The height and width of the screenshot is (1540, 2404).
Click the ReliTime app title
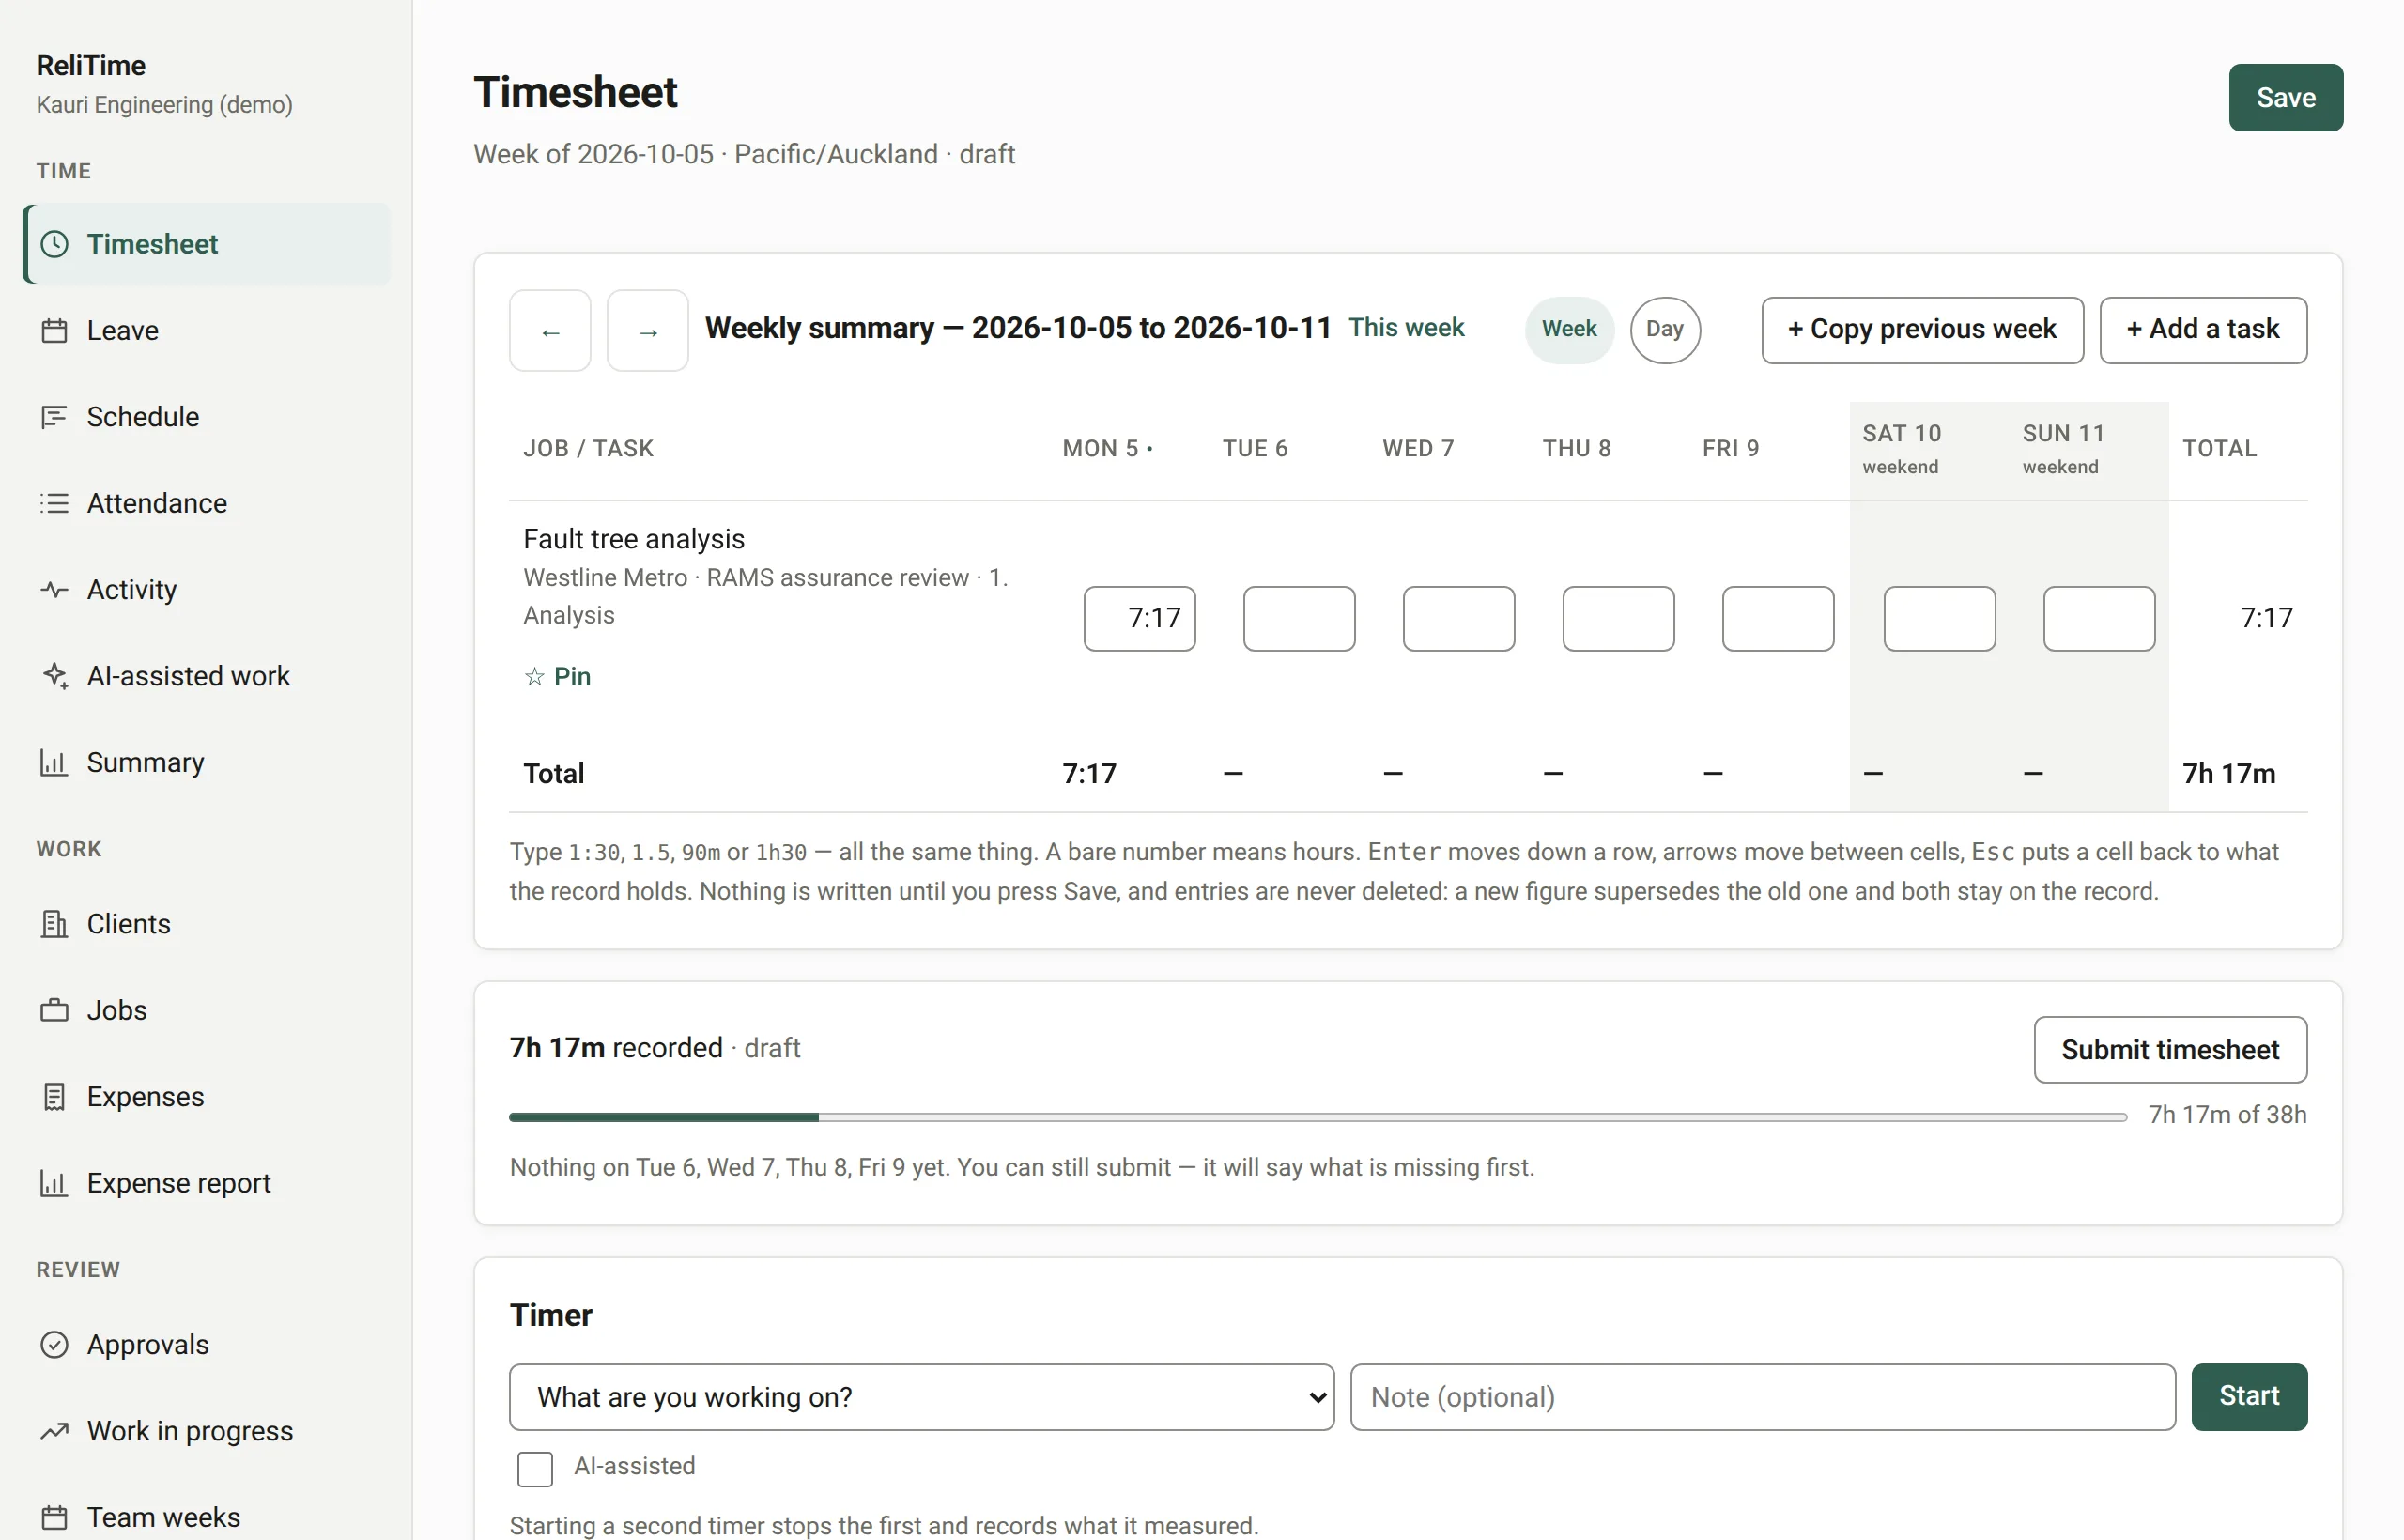[x=91, y=66]
